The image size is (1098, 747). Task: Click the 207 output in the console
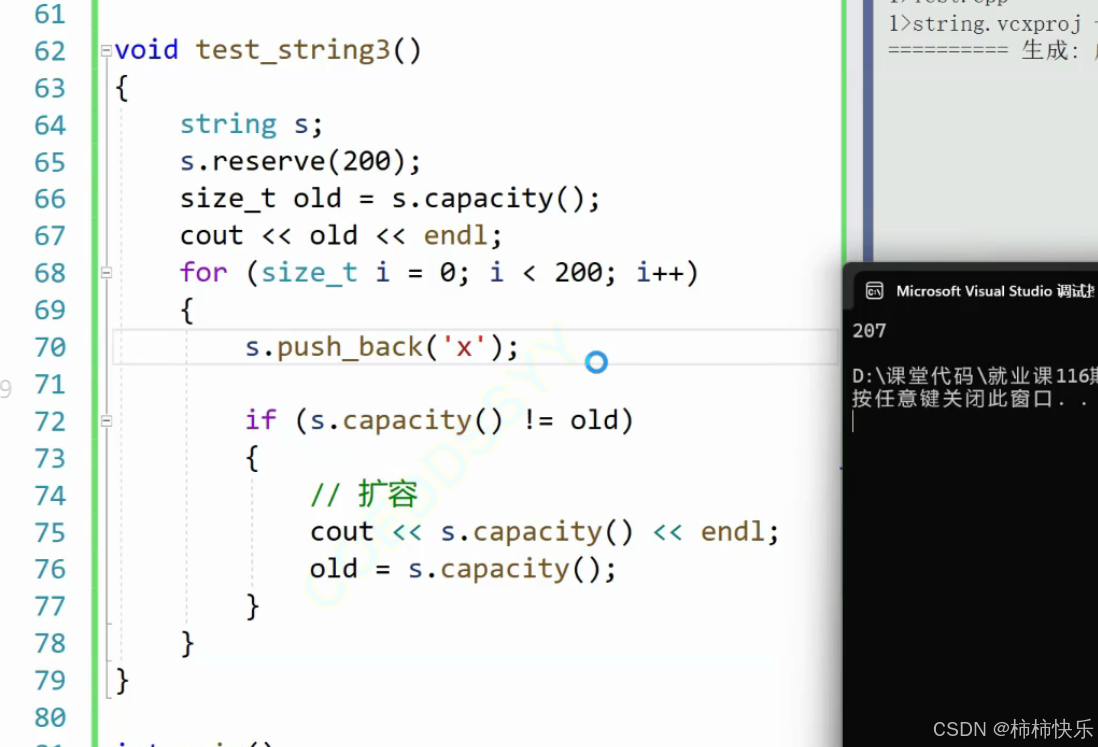(x=869, y=330)
